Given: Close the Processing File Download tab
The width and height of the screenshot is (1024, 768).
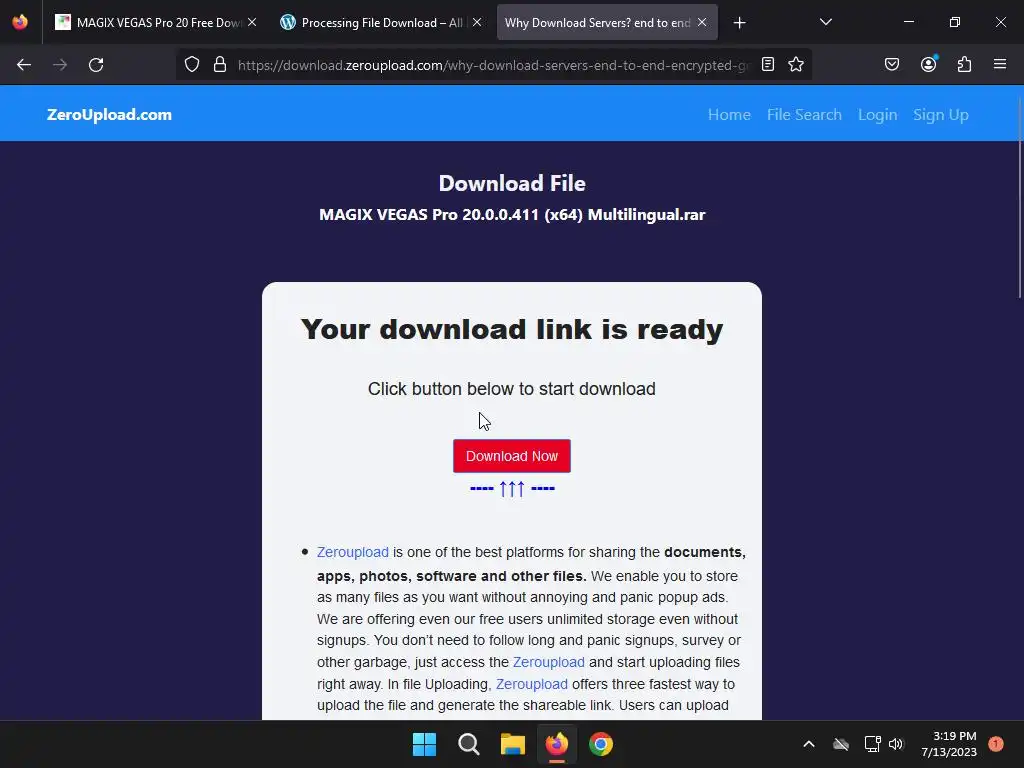Looking at the screenshot, I should click(477, 23).
